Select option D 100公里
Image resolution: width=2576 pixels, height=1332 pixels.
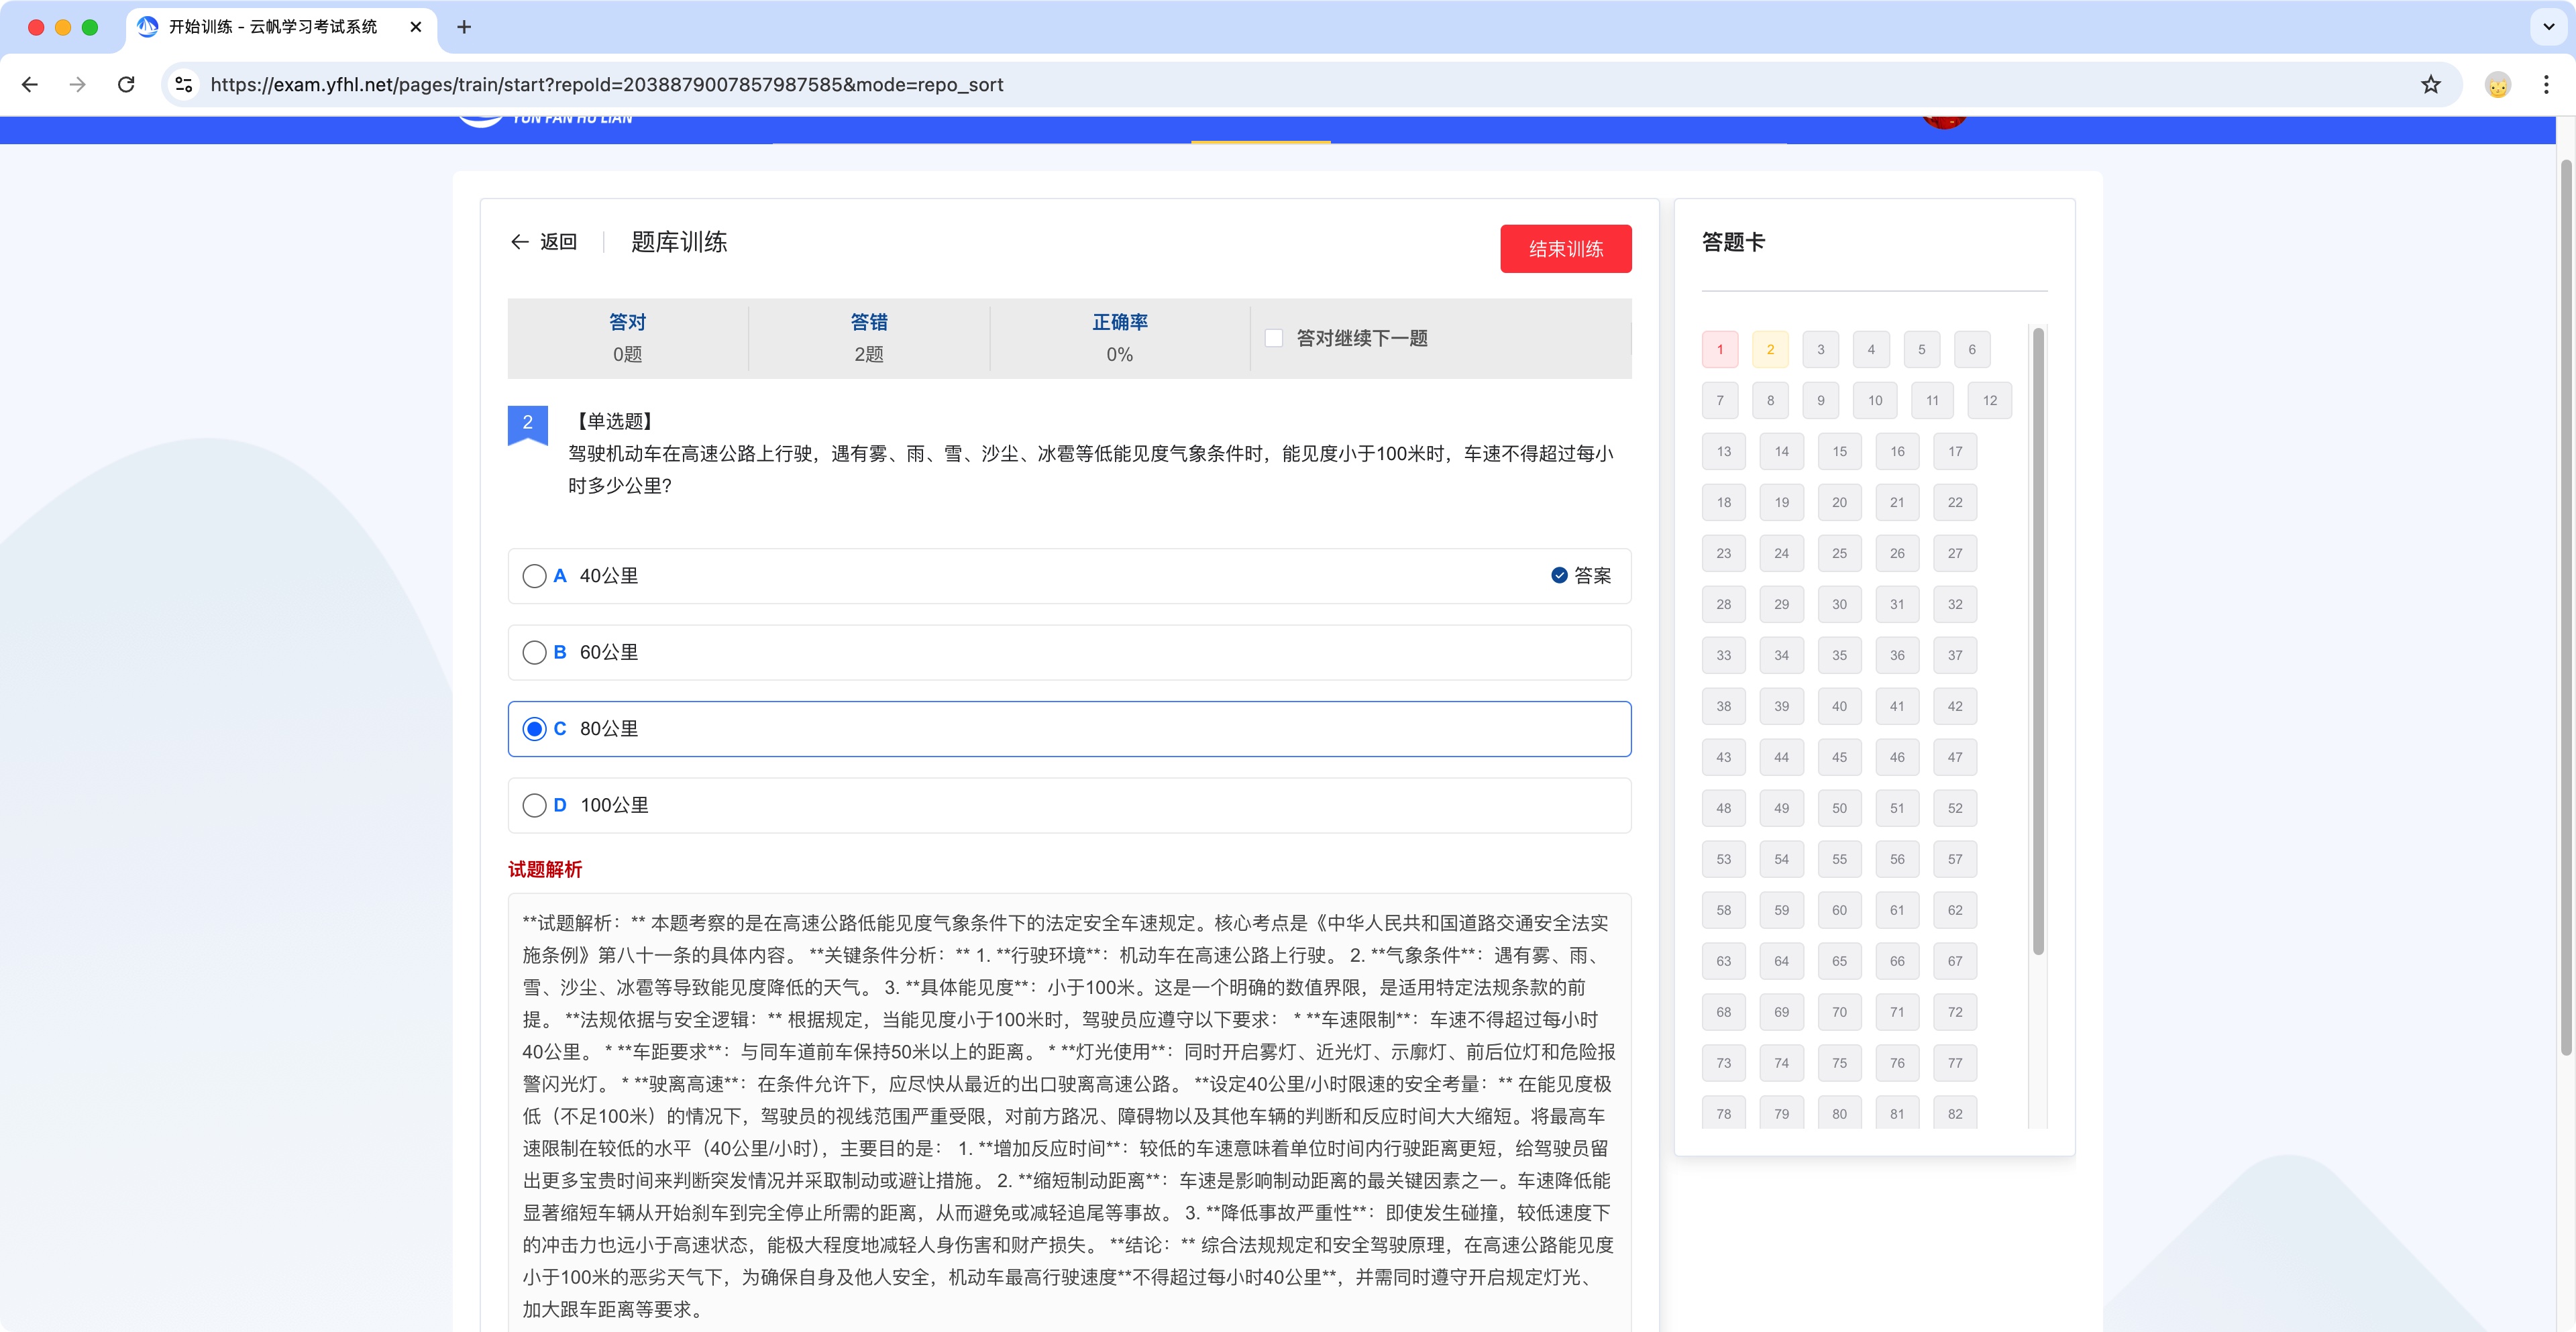point(535,805)
